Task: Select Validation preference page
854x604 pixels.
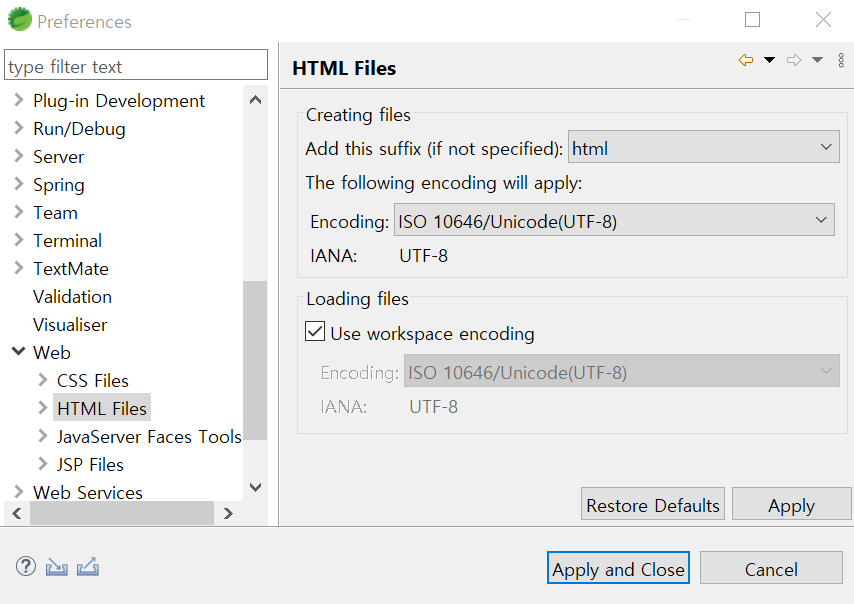Action: (x=72, y=297)
